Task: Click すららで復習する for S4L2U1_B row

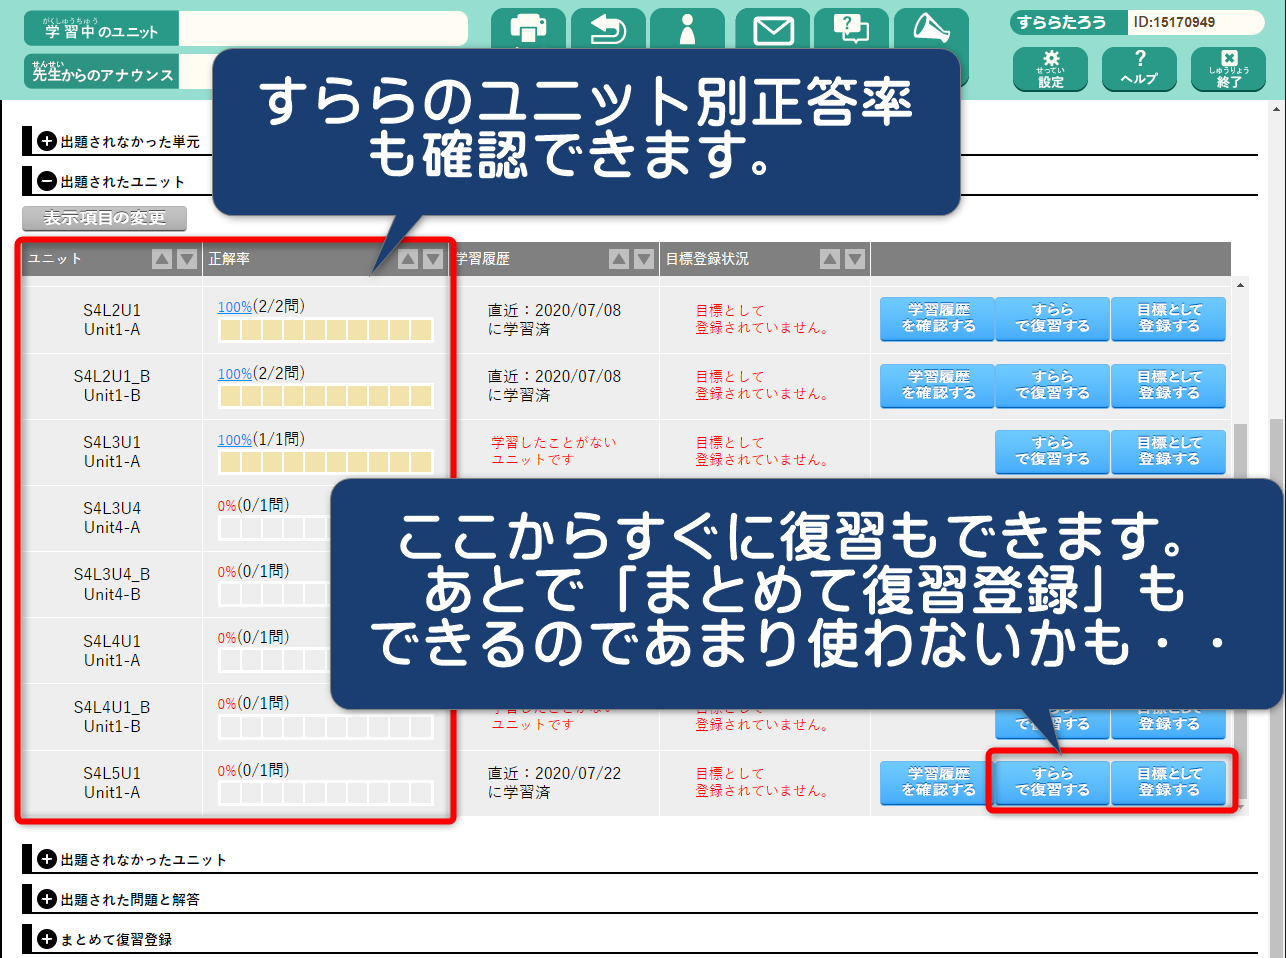Action: pyautogui.click(x=1052, y=386)
